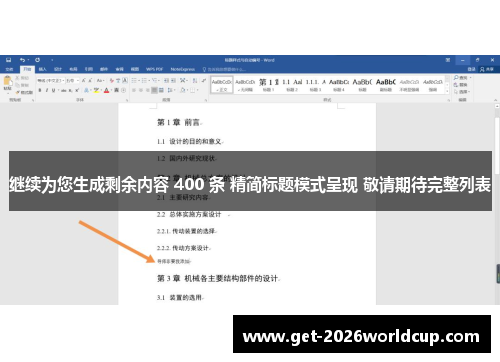
Task: Toggle underline formatting
Action: point(53,90)
